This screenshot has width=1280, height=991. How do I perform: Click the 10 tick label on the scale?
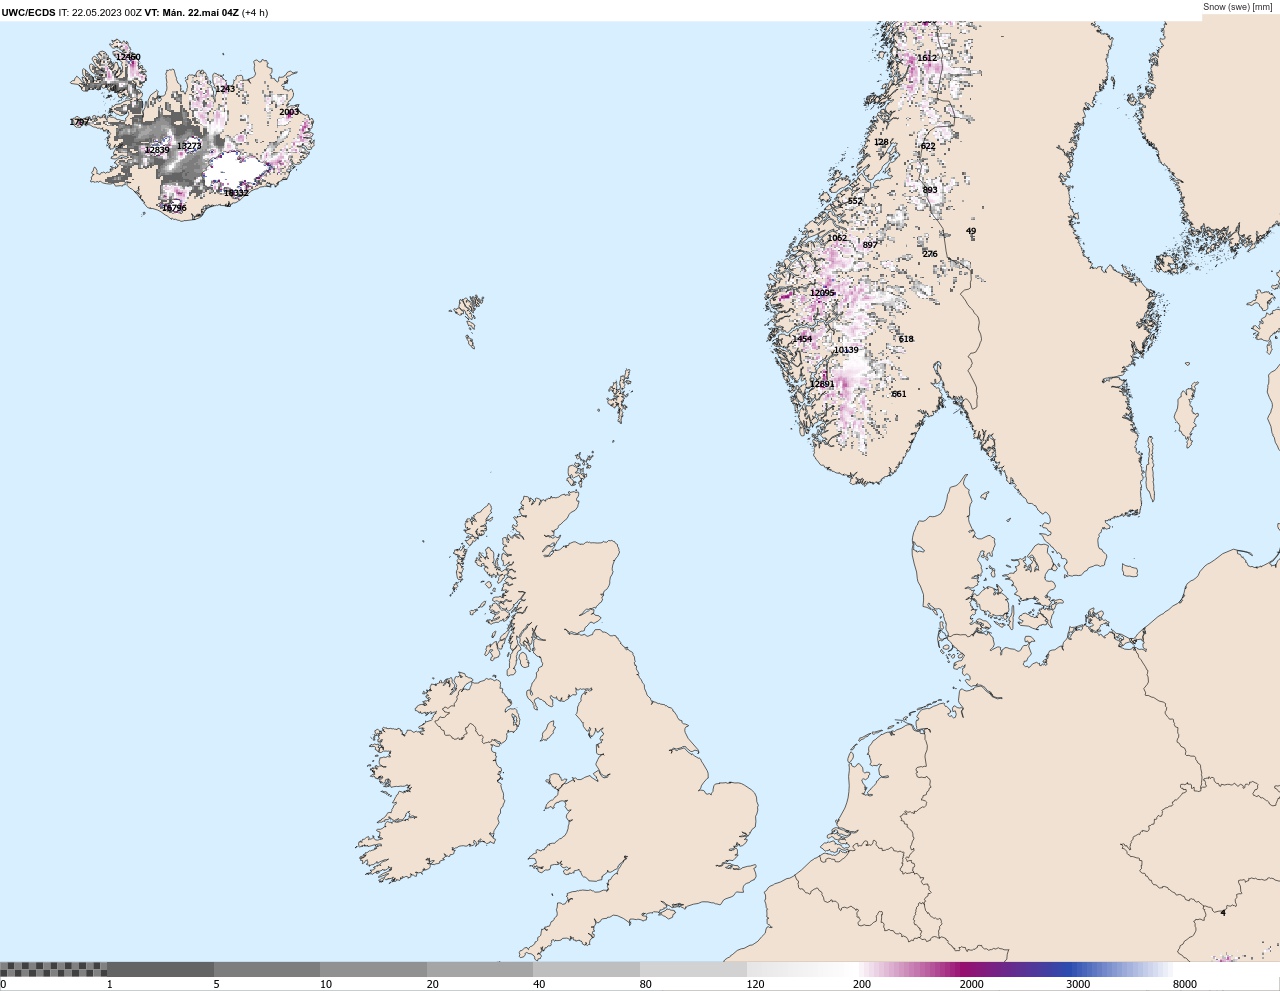(x=326, y=984)
